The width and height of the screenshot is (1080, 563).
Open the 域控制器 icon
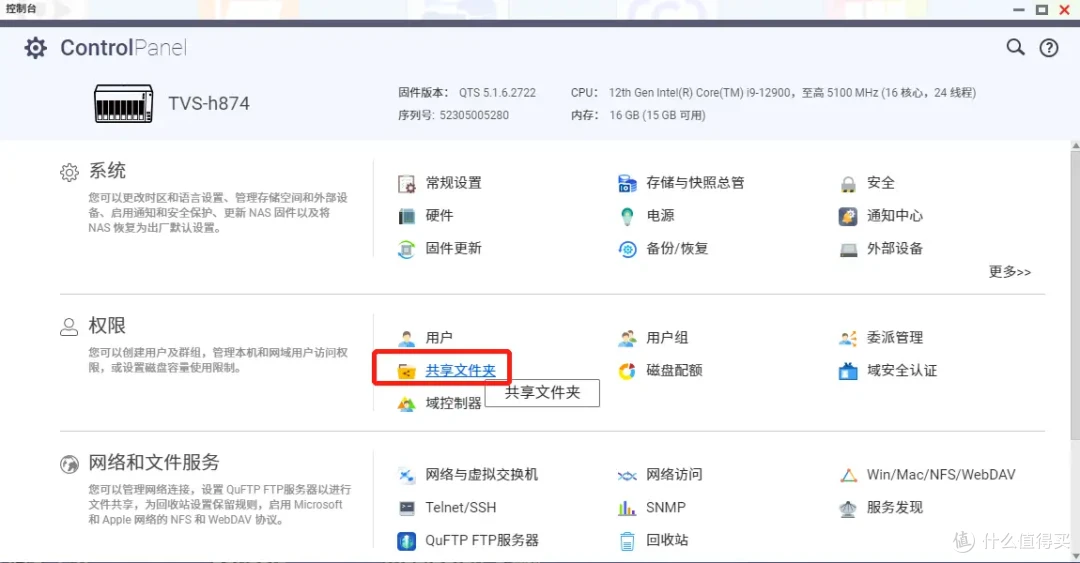[x=406, y=404]
